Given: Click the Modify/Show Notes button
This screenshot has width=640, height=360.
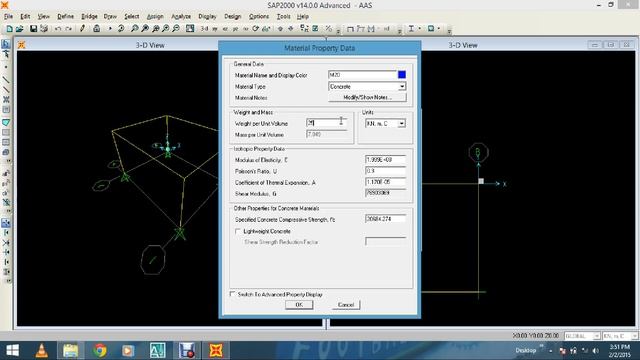Looking at the screenshot, I should [x=367, y=98].
